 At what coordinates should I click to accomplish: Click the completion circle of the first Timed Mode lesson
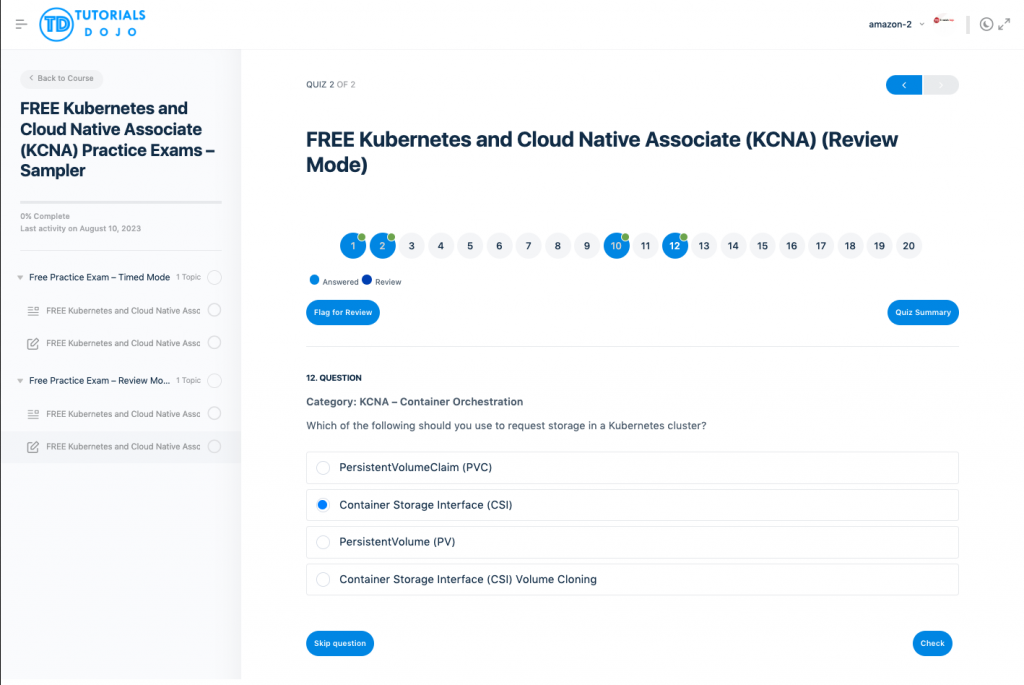pyautogui.click(x=214, y=310)
